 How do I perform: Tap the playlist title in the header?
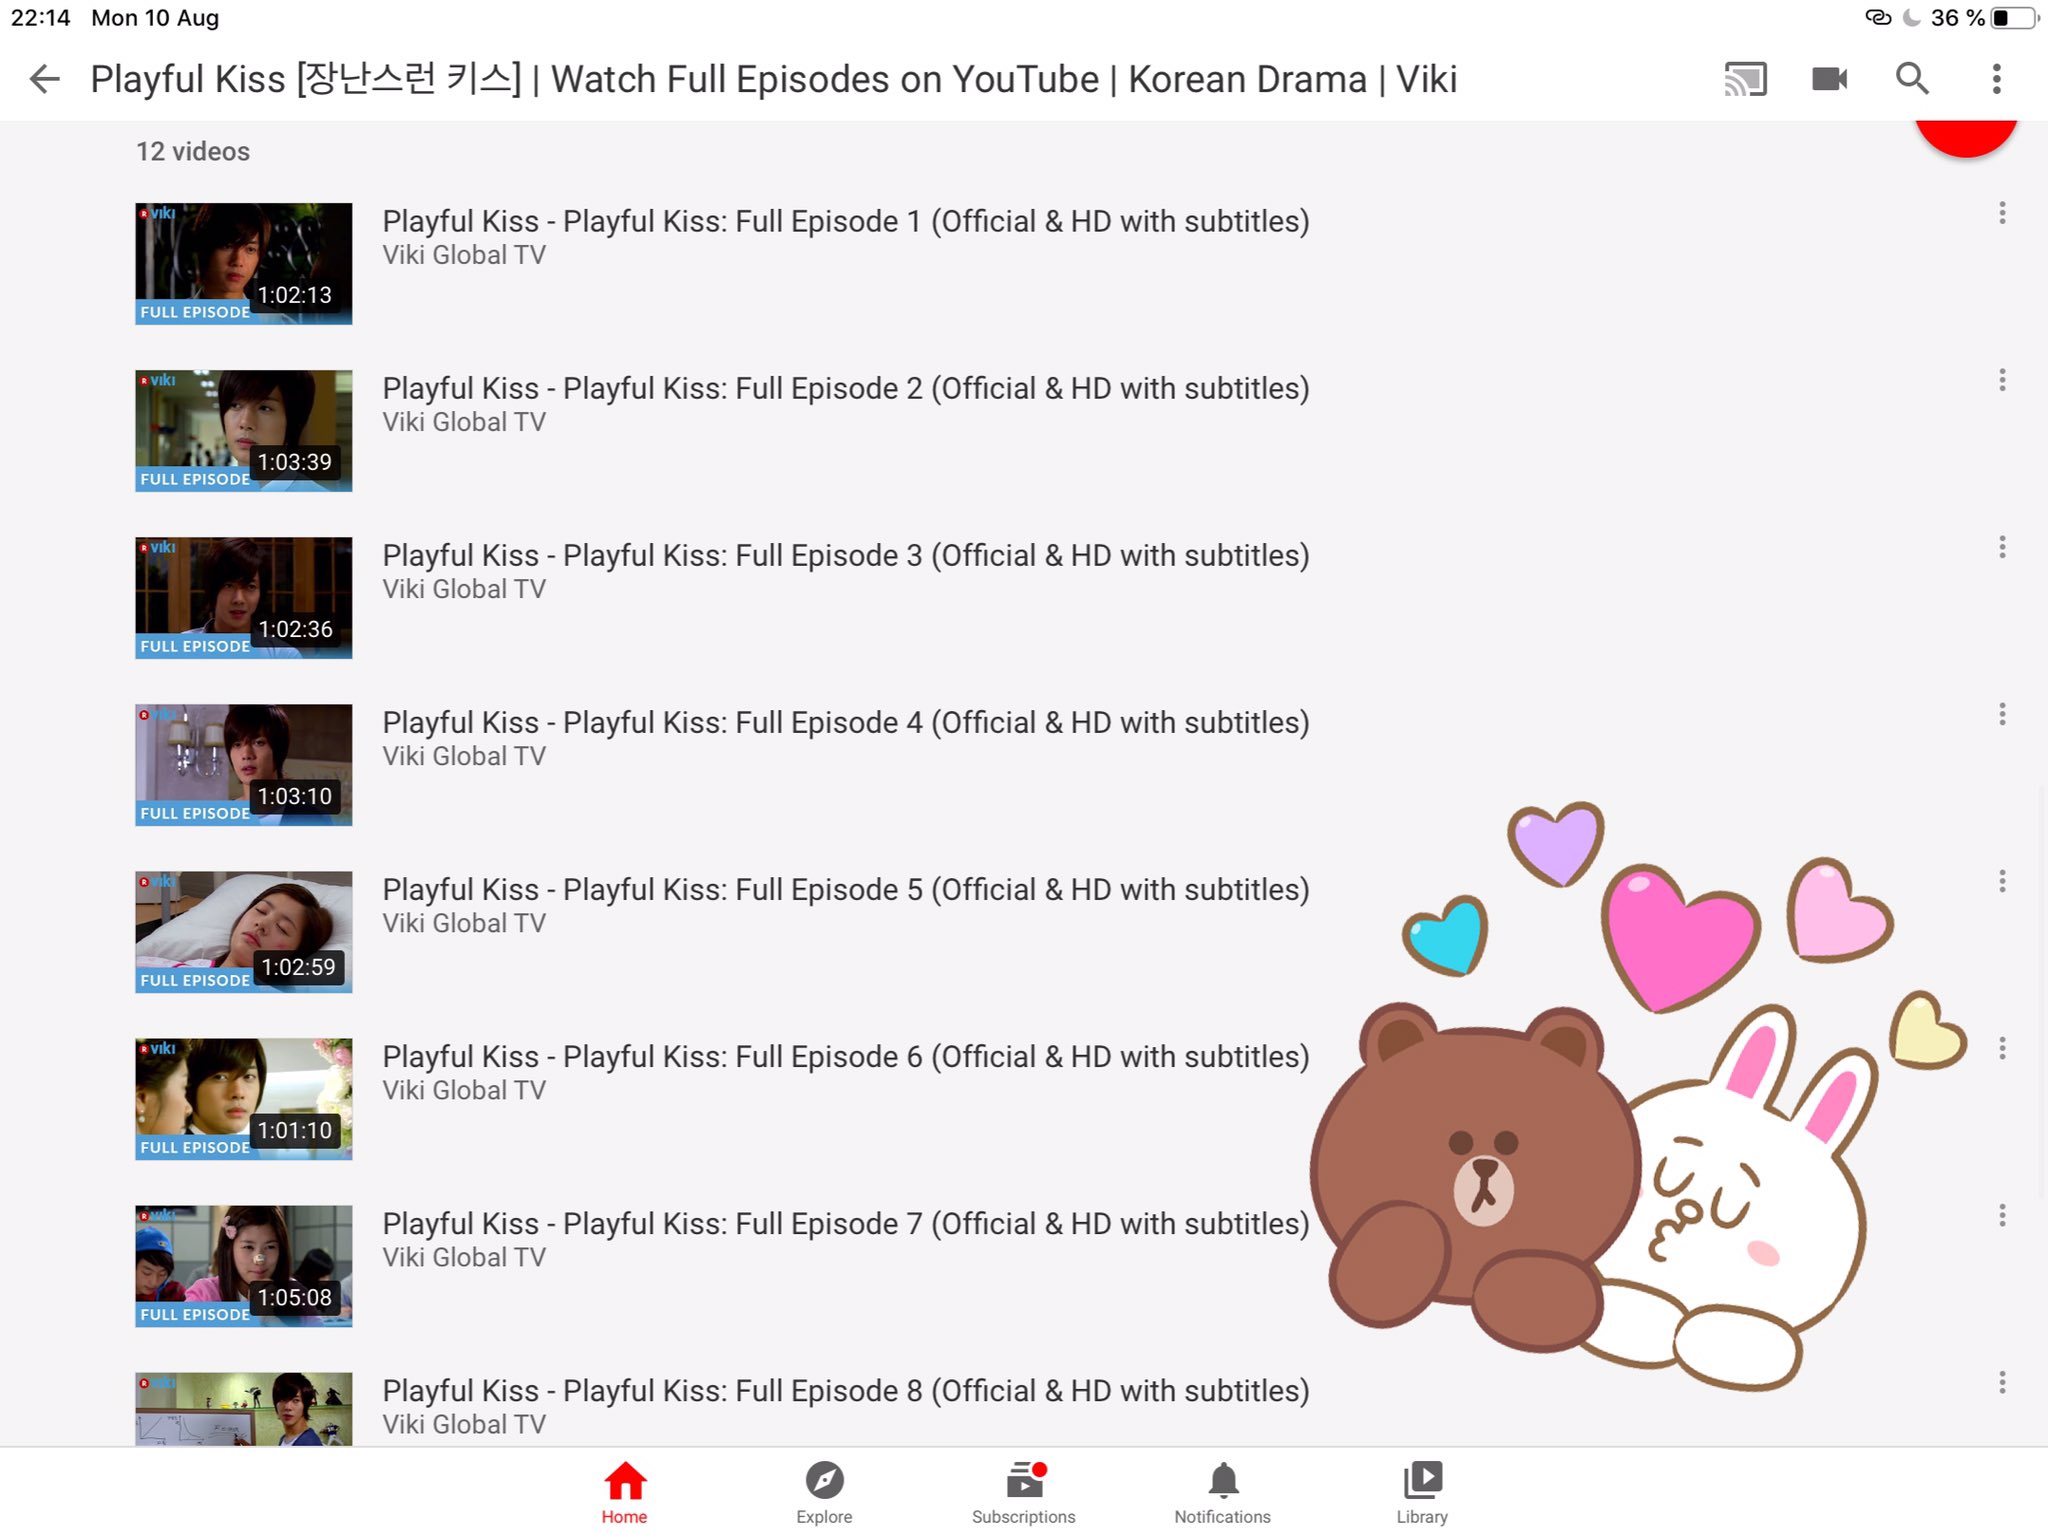(773, 79)
